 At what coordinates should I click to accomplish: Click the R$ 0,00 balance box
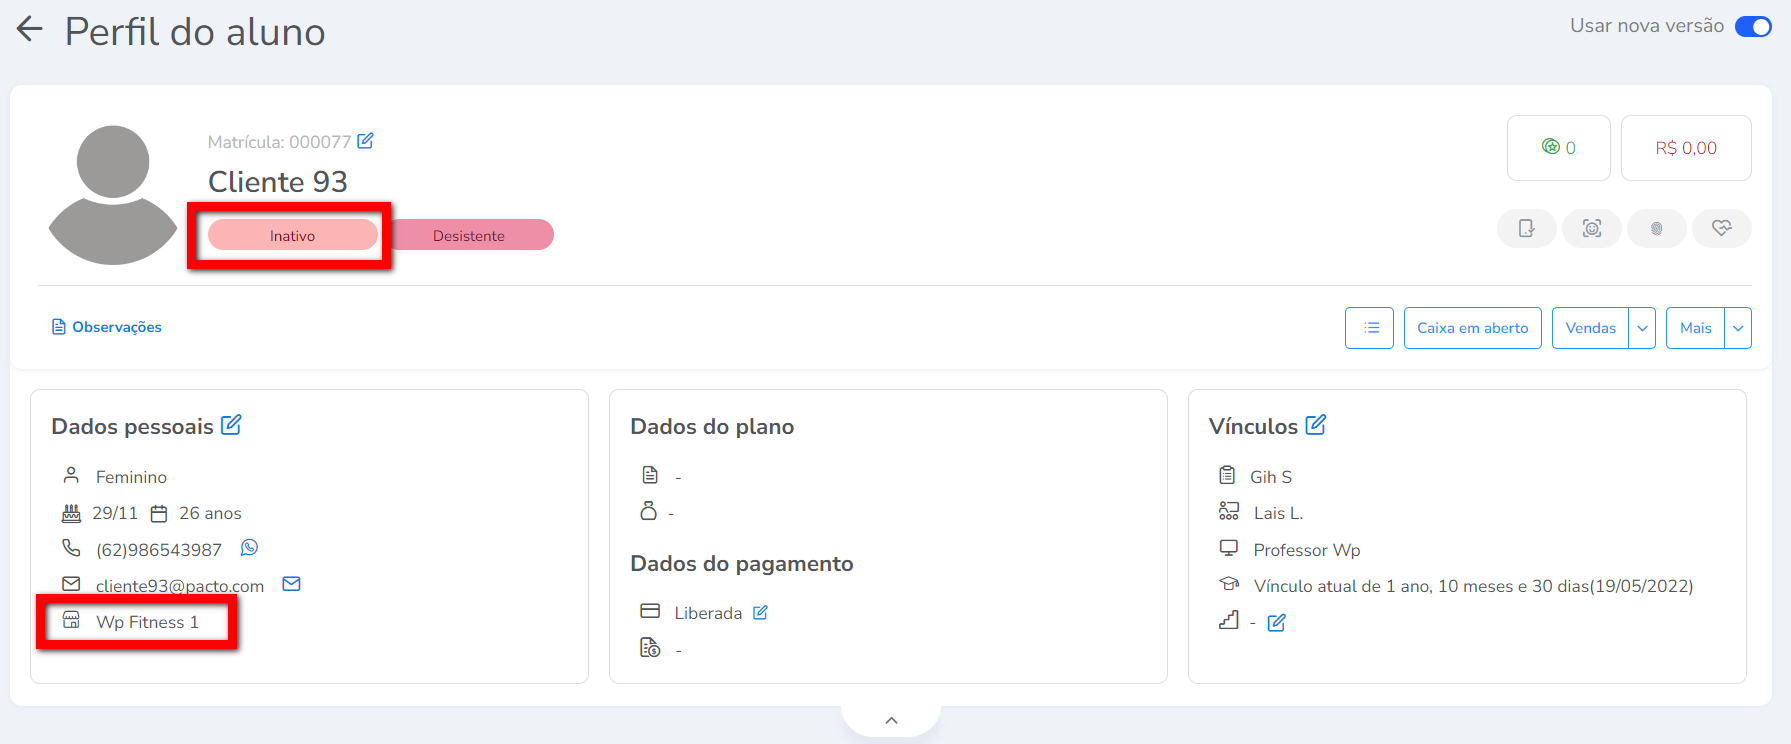click(x=1685, y=148)
